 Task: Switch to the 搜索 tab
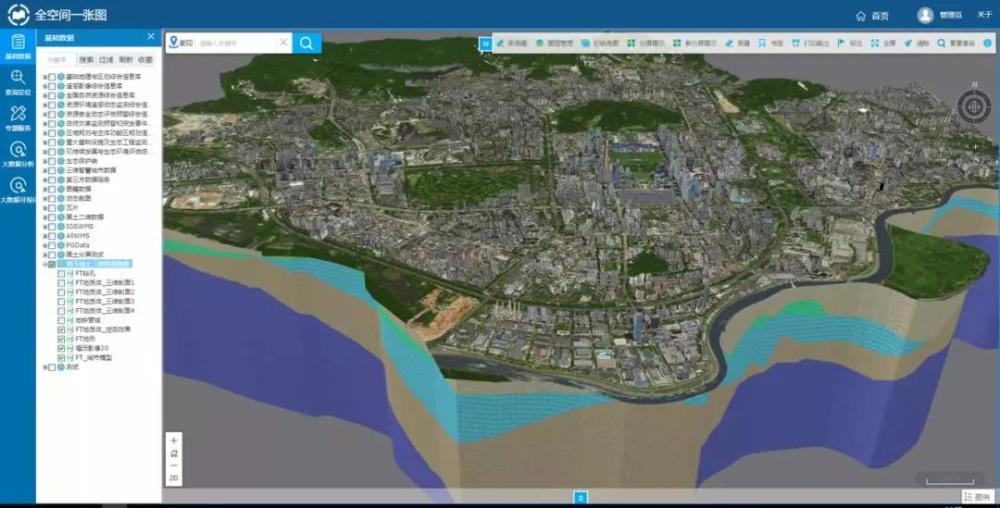86,59
